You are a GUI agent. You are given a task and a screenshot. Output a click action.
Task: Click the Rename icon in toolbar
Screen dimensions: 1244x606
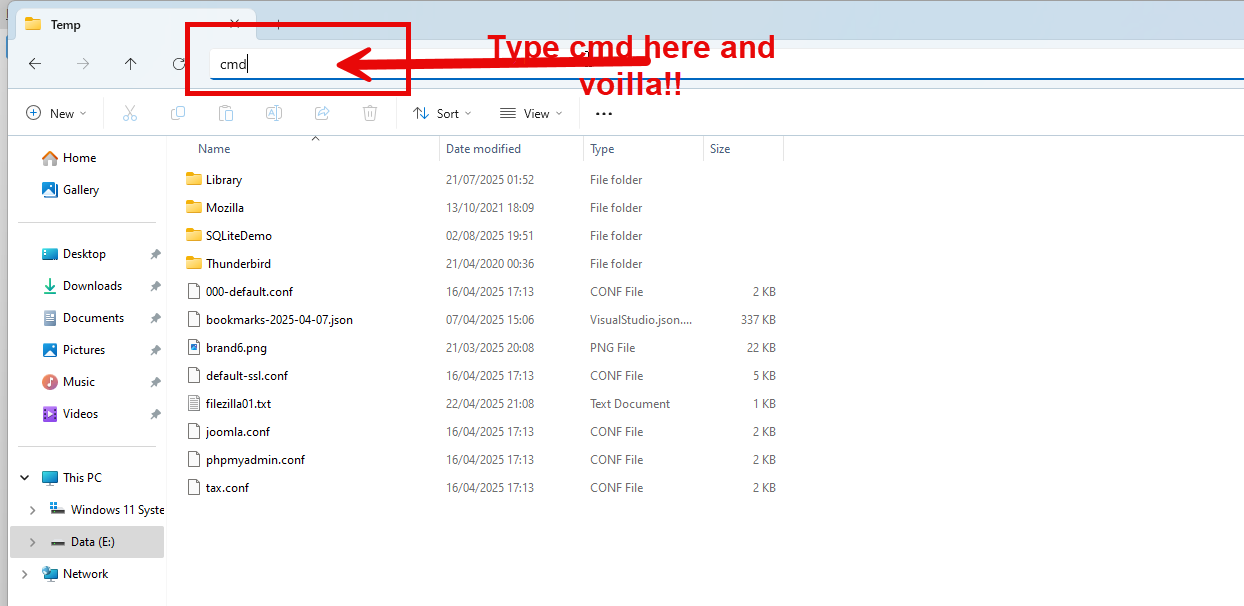tap(273, 114)
